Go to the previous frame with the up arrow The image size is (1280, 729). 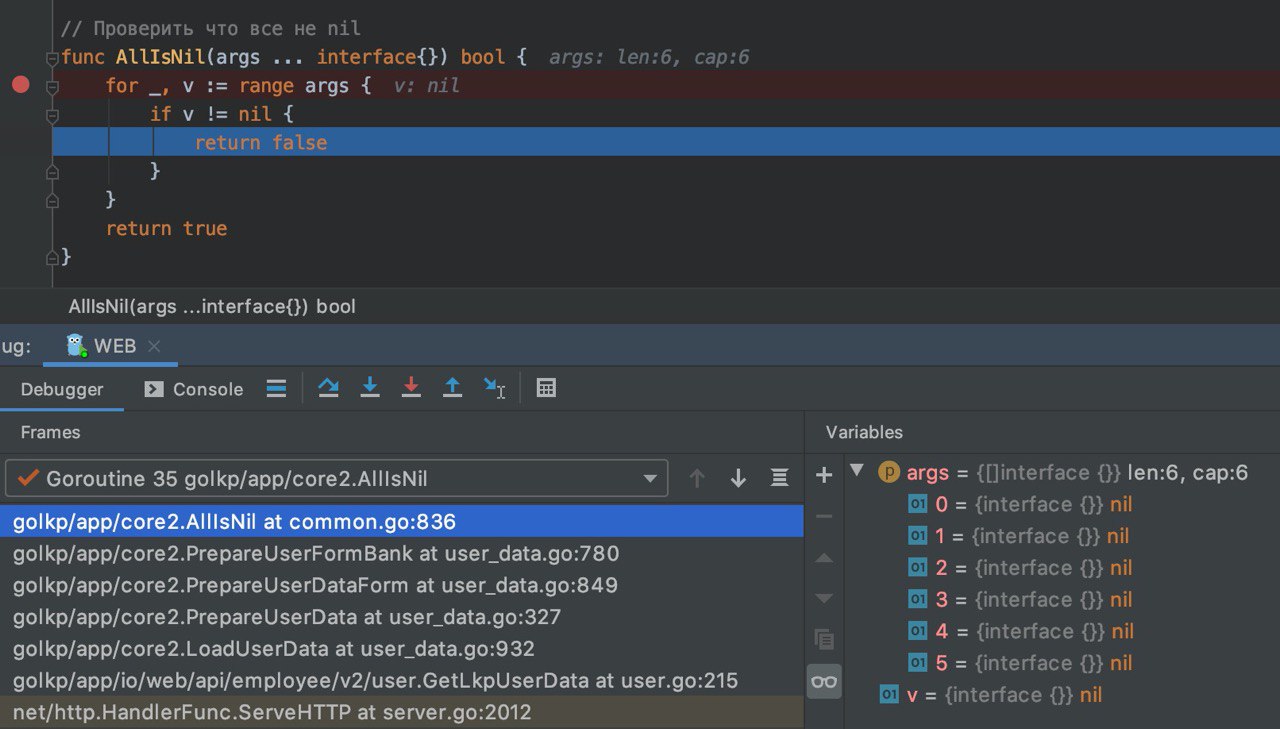[x=697, y=478]
